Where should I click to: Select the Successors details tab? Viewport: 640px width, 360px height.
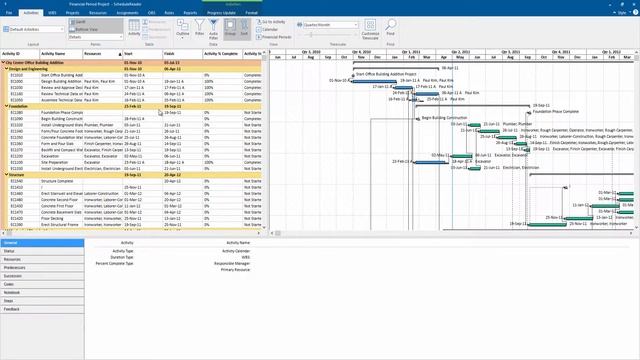click(42, 276)
